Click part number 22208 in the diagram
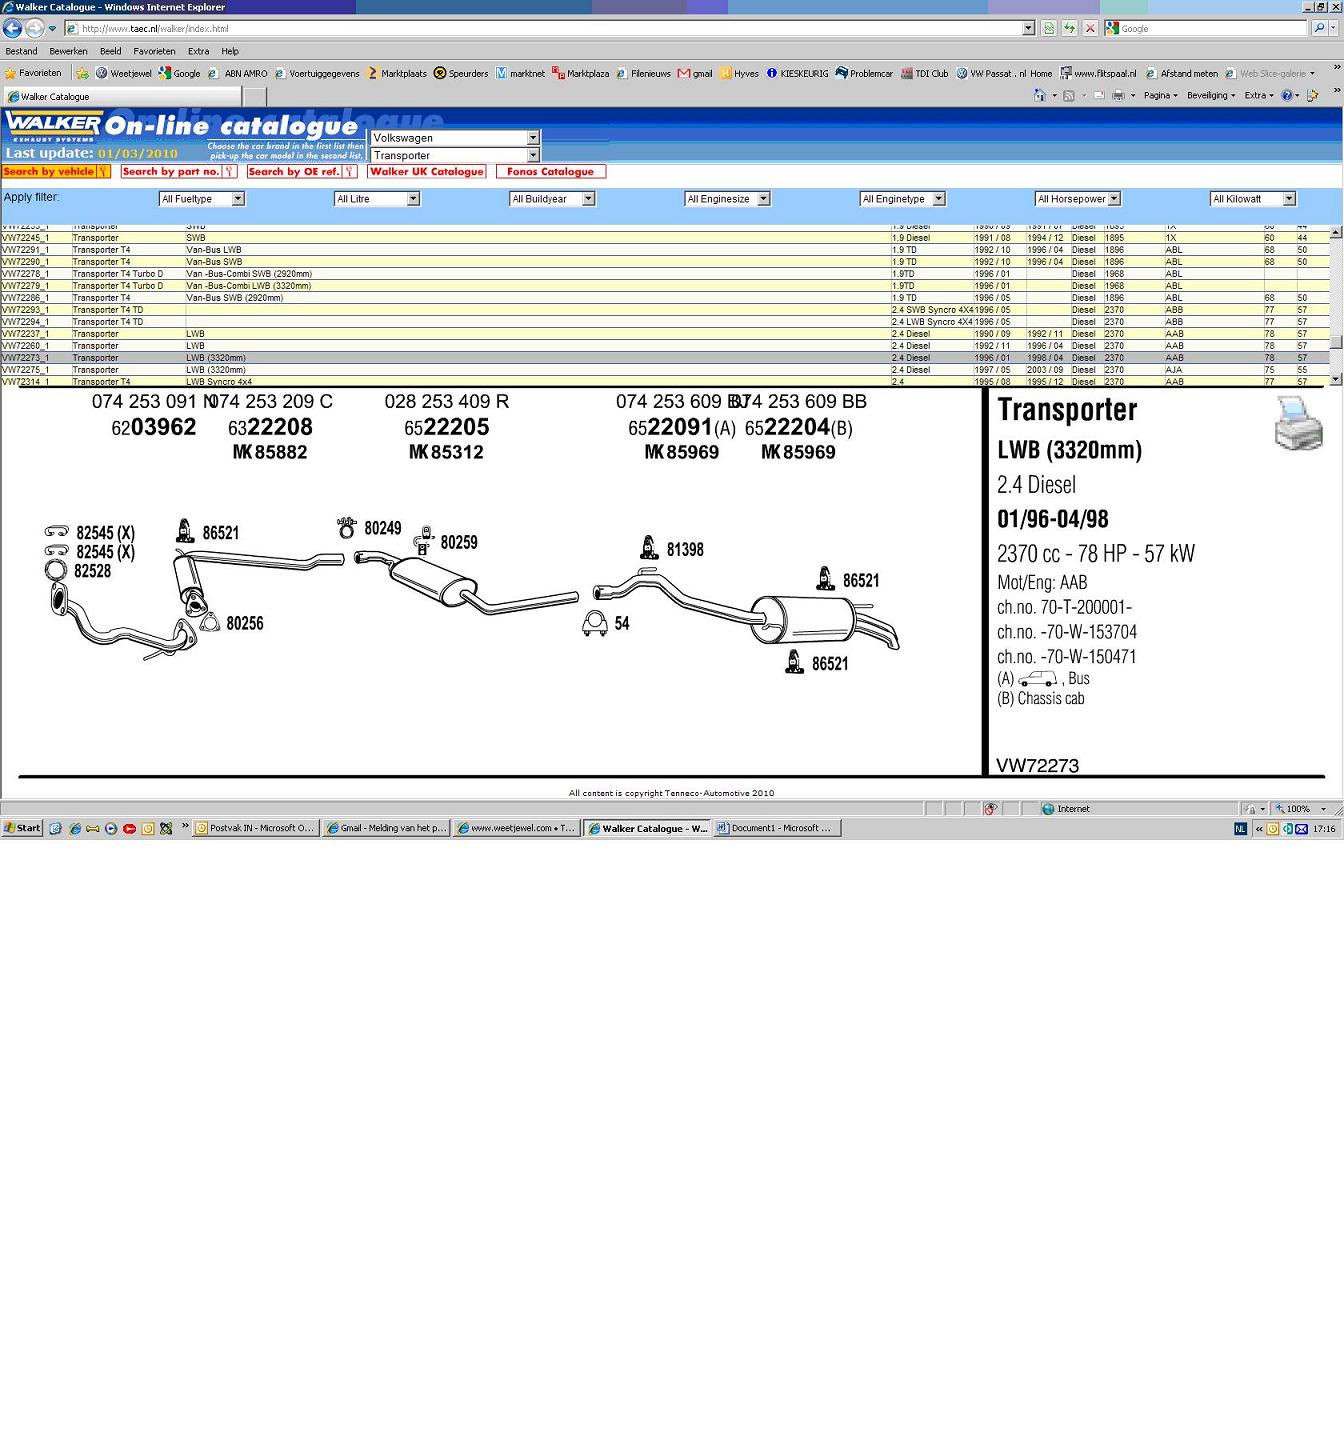The image size is (1344, 1452). [271, 428]
